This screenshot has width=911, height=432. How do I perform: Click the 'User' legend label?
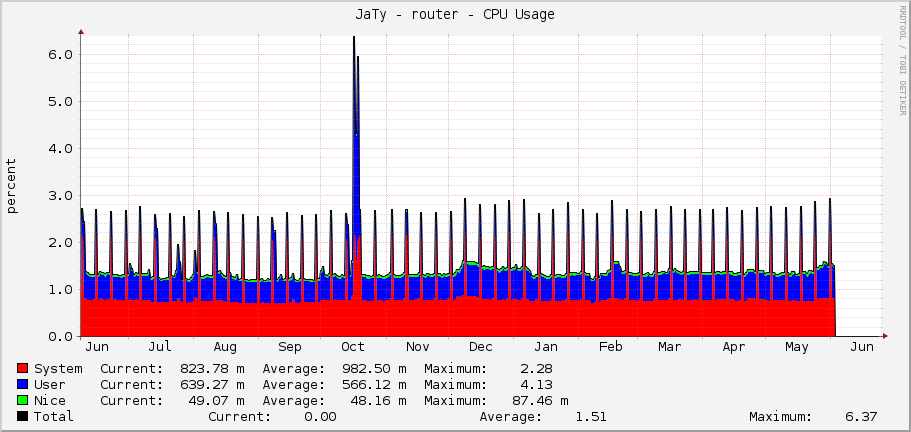pos(50,384)
